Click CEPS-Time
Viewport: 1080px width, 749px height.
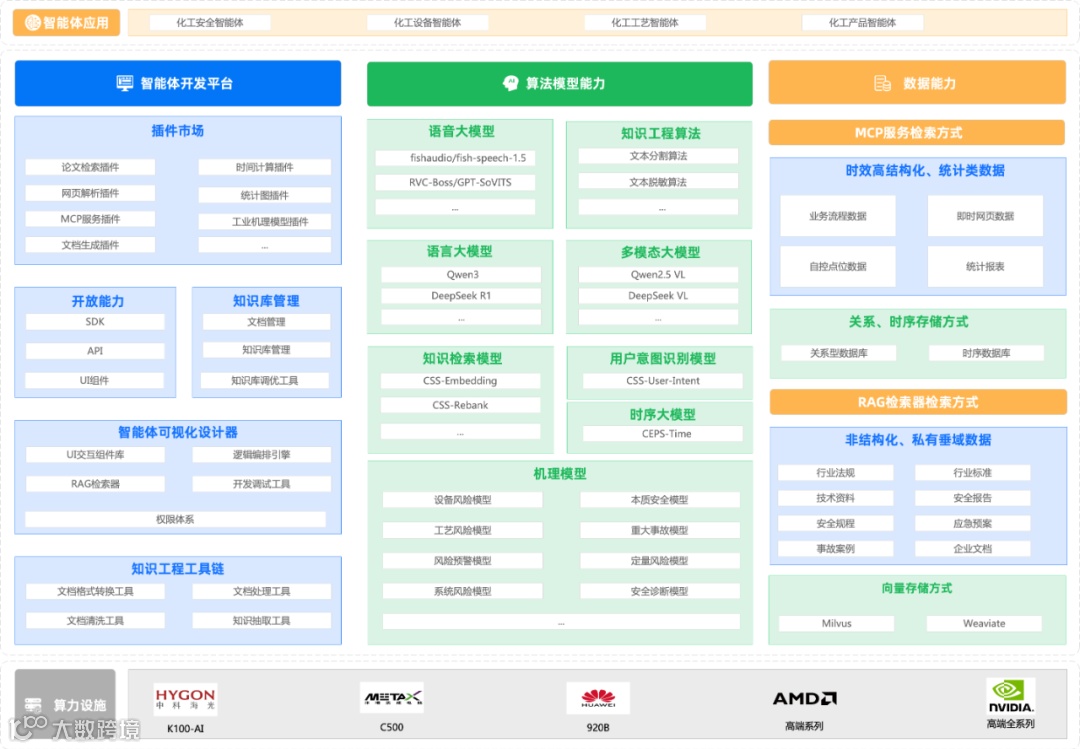(663, 433)
